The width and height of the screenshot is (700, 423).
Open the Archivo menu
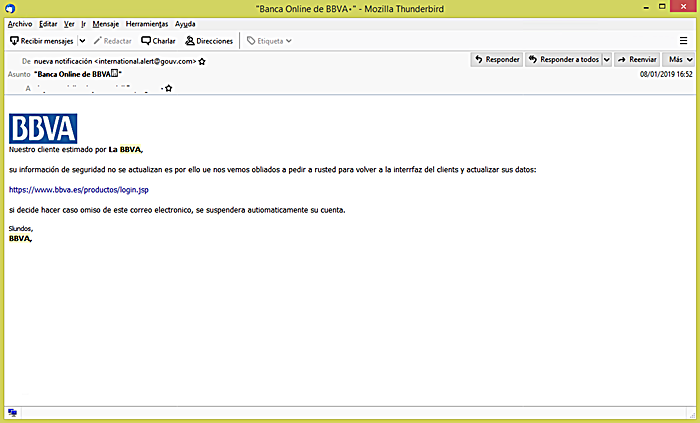(20, 24)
